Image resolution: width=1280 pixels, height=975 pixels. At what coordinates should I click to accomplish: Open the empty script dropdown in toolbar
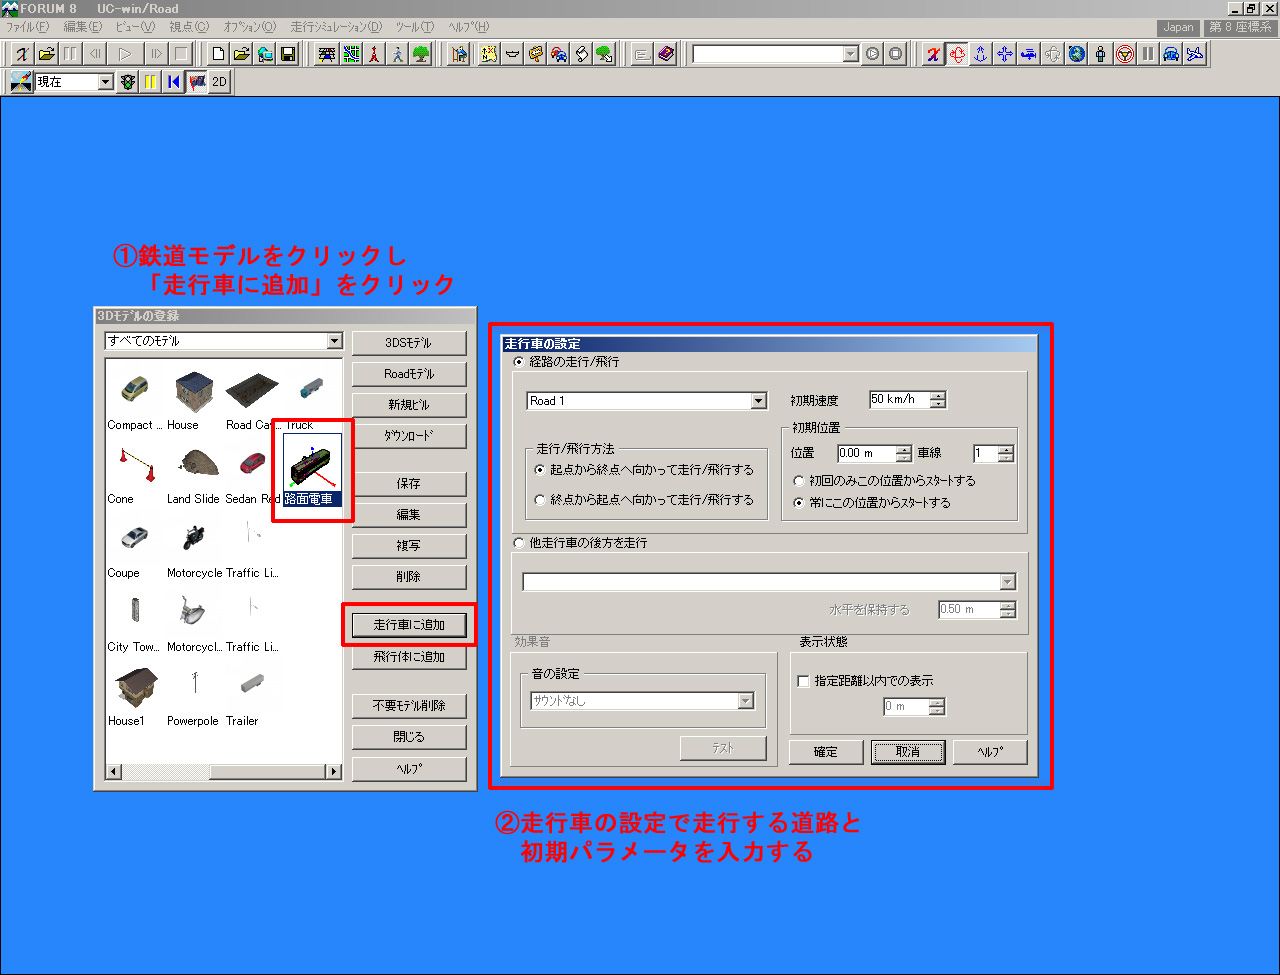(850, 54)
